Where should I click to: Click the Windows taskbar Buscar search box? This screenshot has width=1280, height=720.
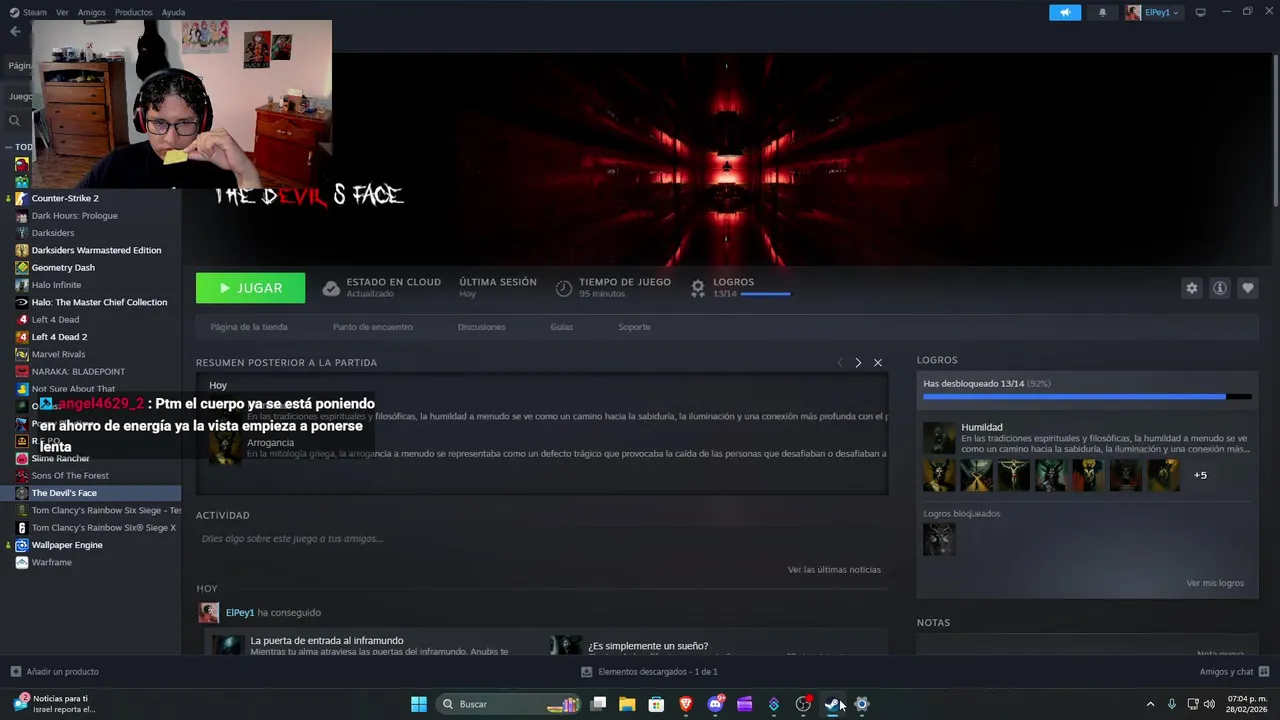pos(509,704)
